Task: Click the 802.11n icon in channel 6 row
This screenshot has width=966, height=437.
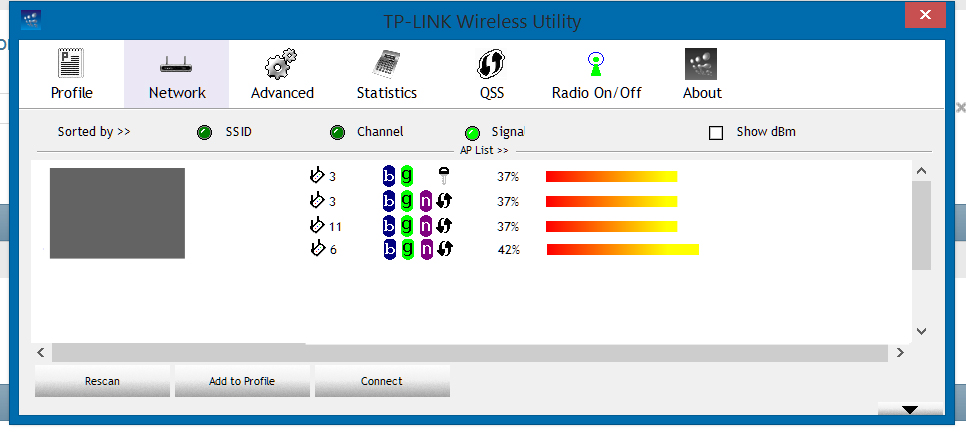Action: [x=426, y=250]
